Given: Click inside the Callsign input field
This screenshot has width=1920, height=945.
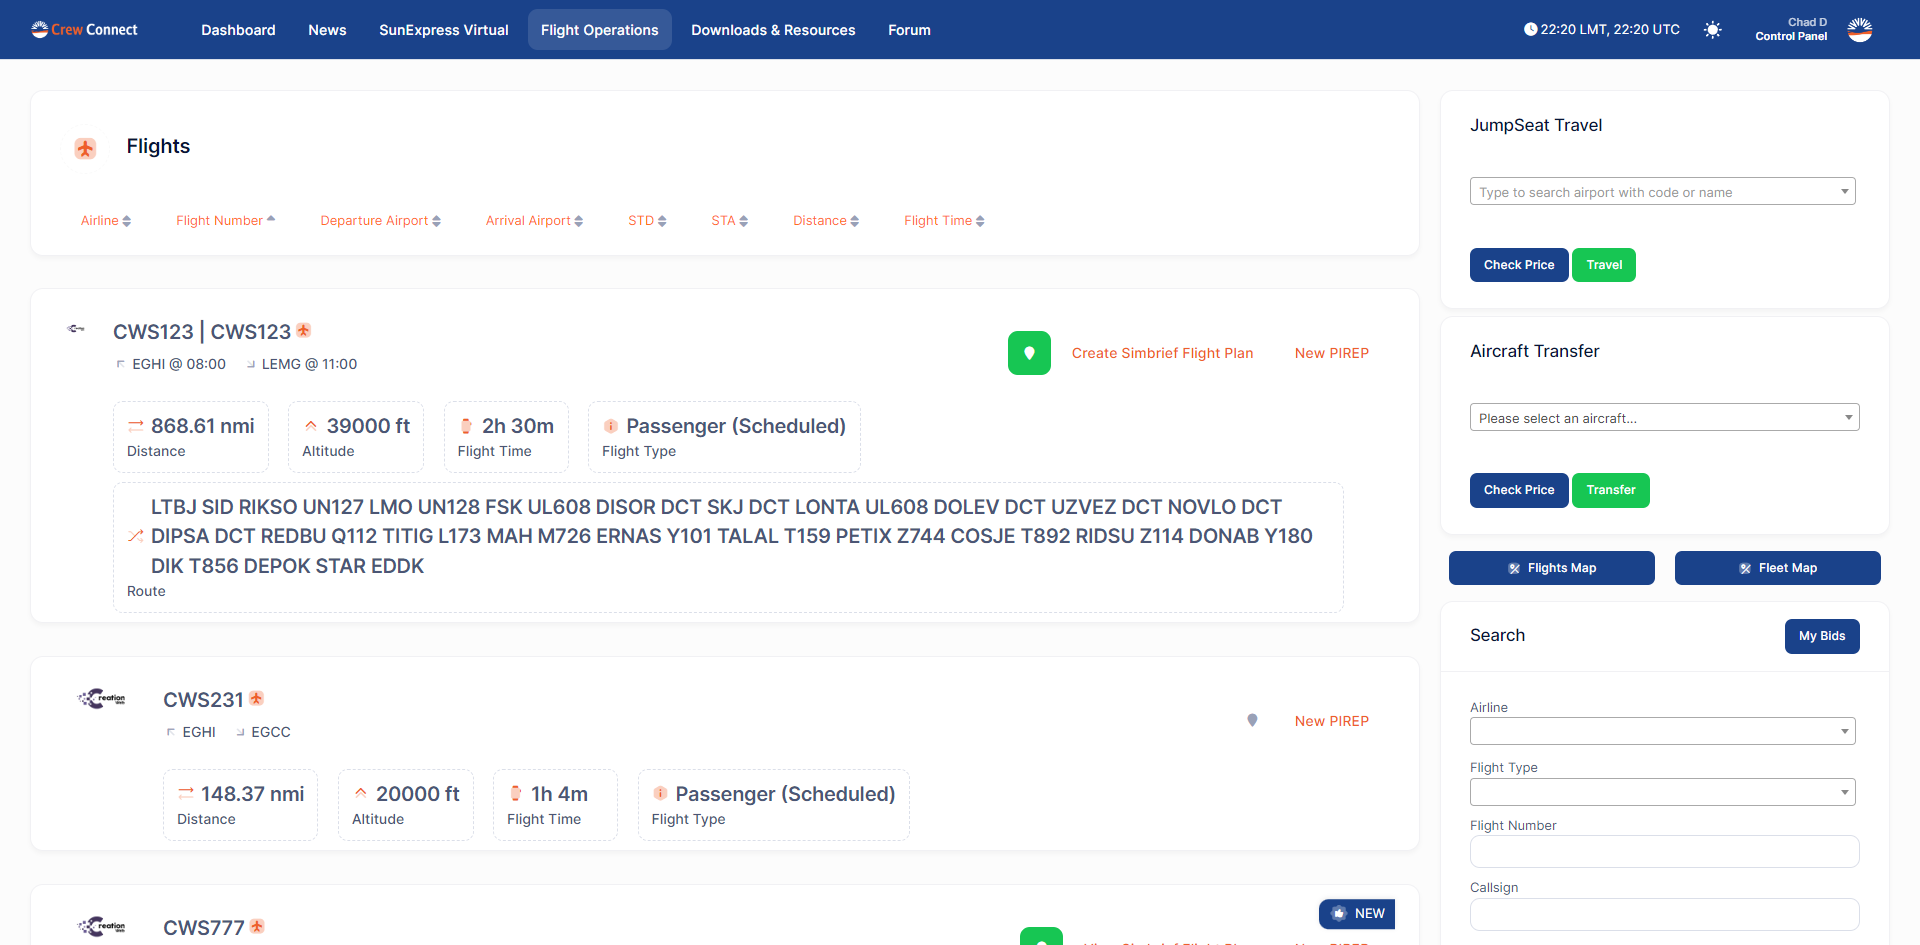Looking at the screenshot, I should click(1663, 914).
